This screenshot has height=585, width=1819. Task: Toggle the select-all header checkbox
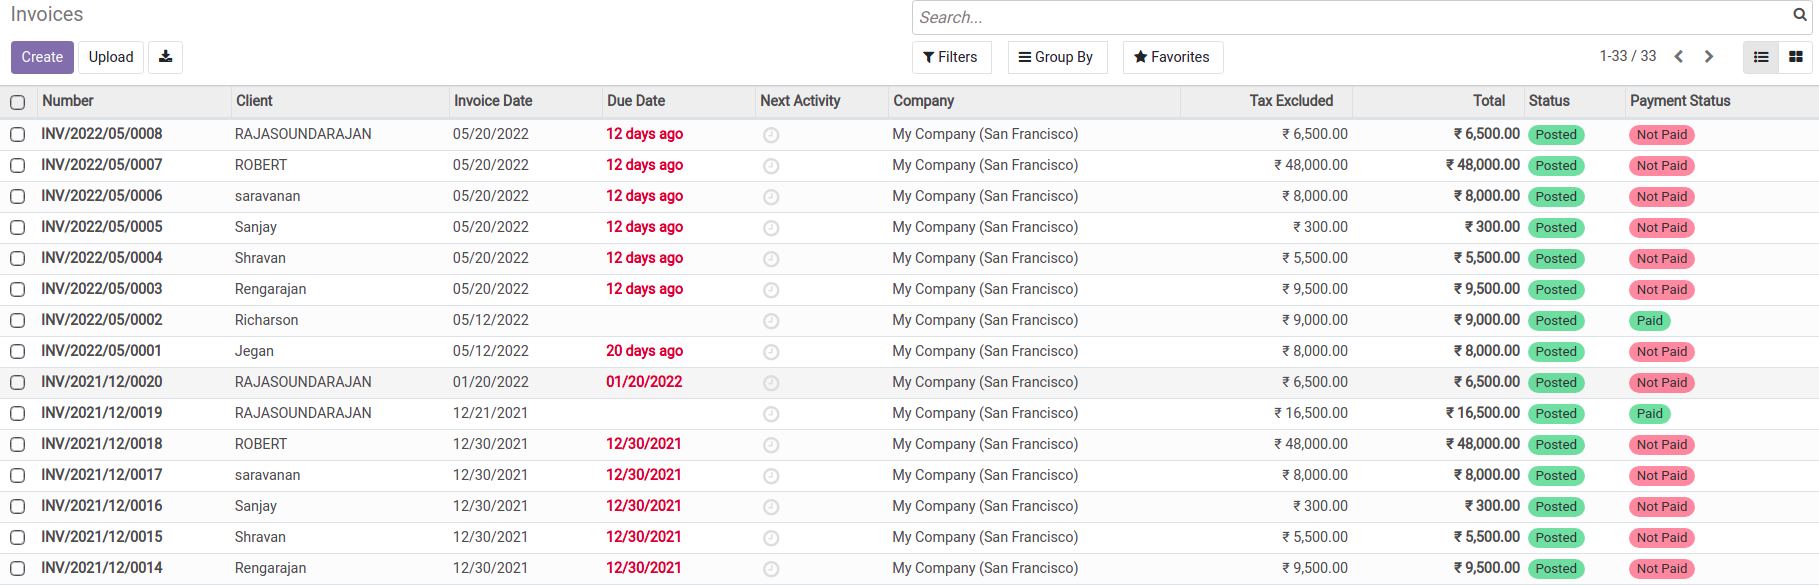click(x=18, y=102)
